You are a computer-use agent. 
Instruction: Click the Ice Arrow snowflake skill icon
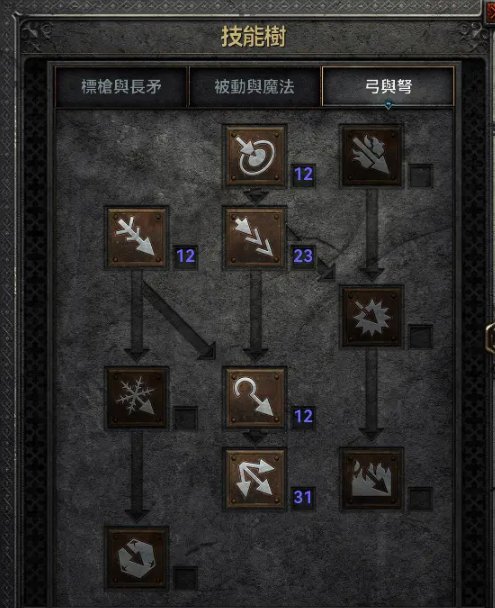137,398
